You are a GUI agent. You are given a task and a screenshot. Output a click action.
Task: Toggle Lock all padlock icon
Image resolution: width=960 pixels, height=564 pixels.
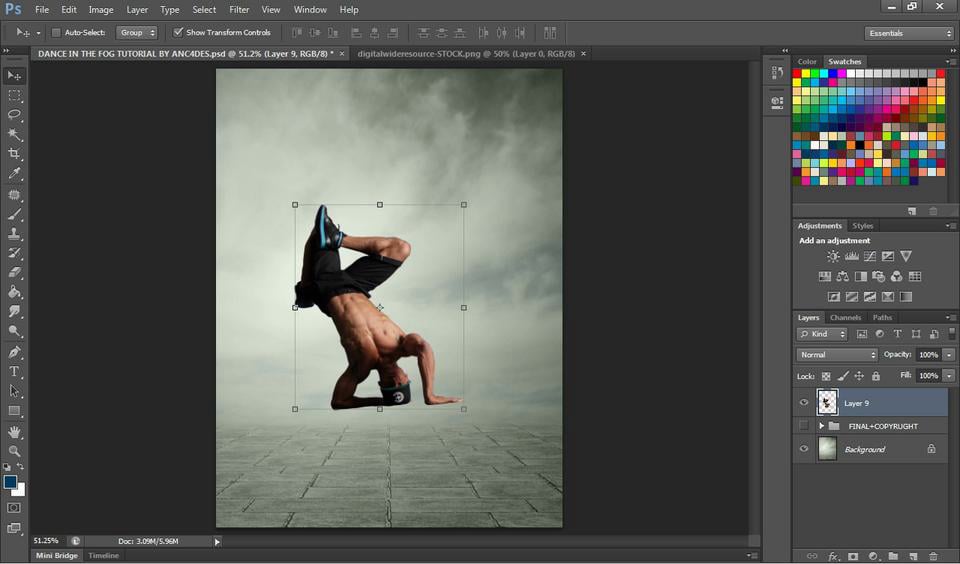[876, 376]
